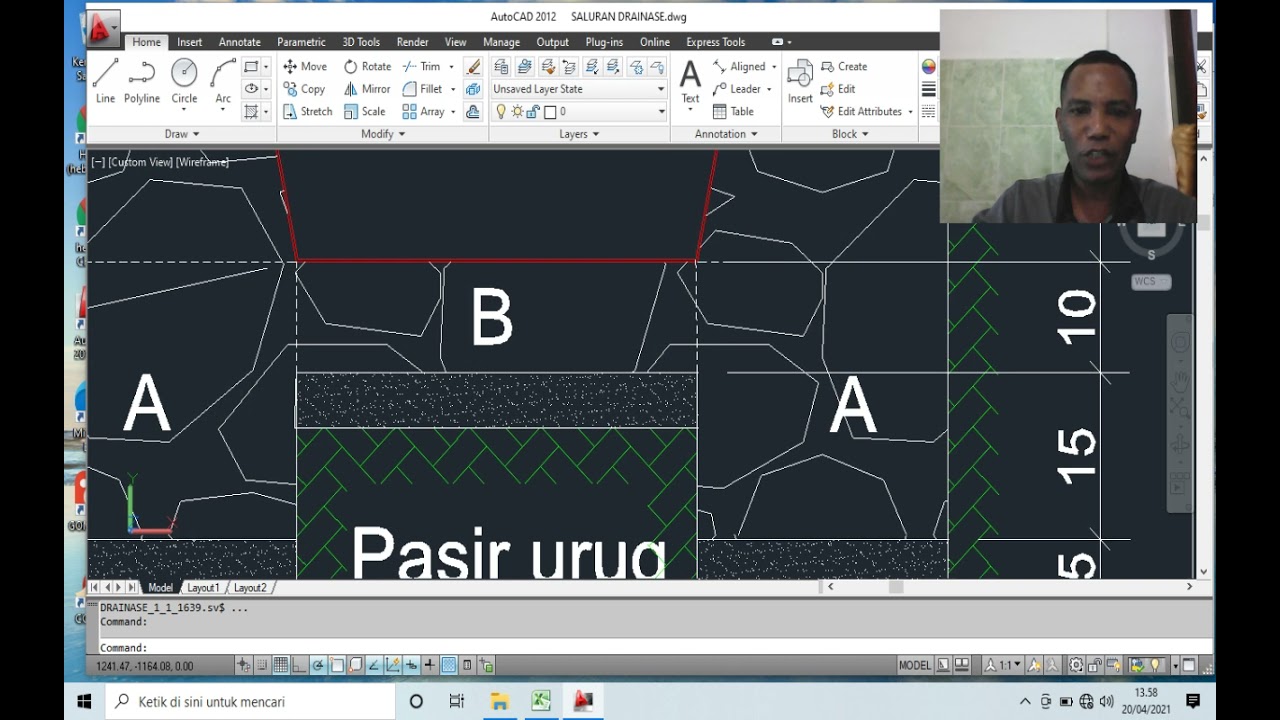
Task: Choose the Stretch command
Action: point(307,111)
